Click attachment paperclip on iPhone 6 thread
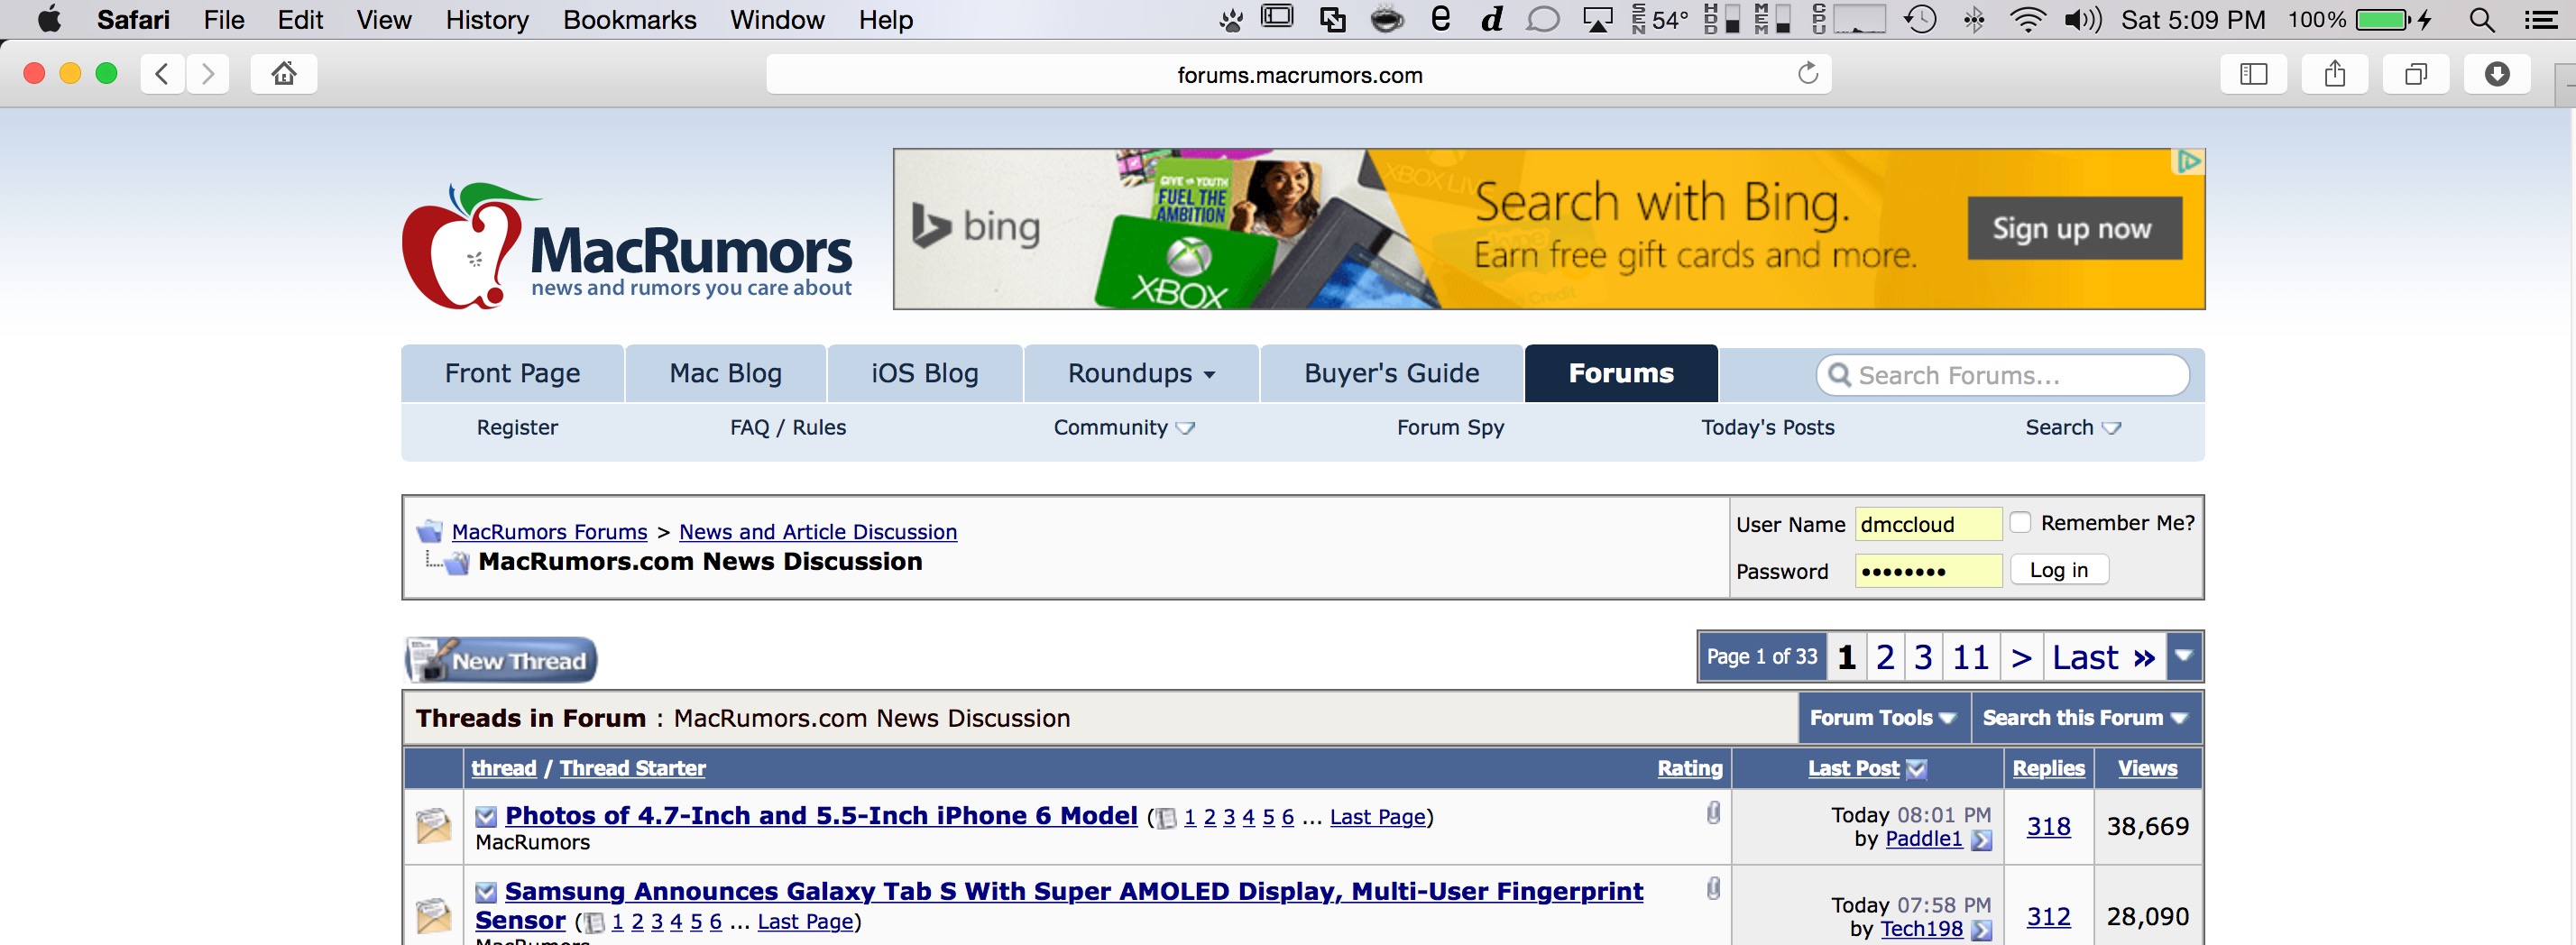The height and width of the screenshot is (945, 2576). (x=1713, y=812)
